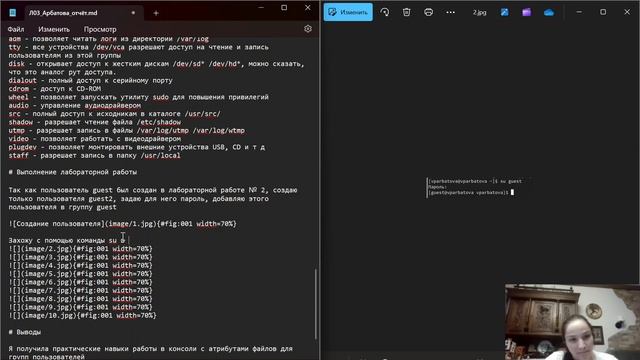
Task: Close the Л03_Арбатова_отчёт.md tab
Action: click(133, 13)
